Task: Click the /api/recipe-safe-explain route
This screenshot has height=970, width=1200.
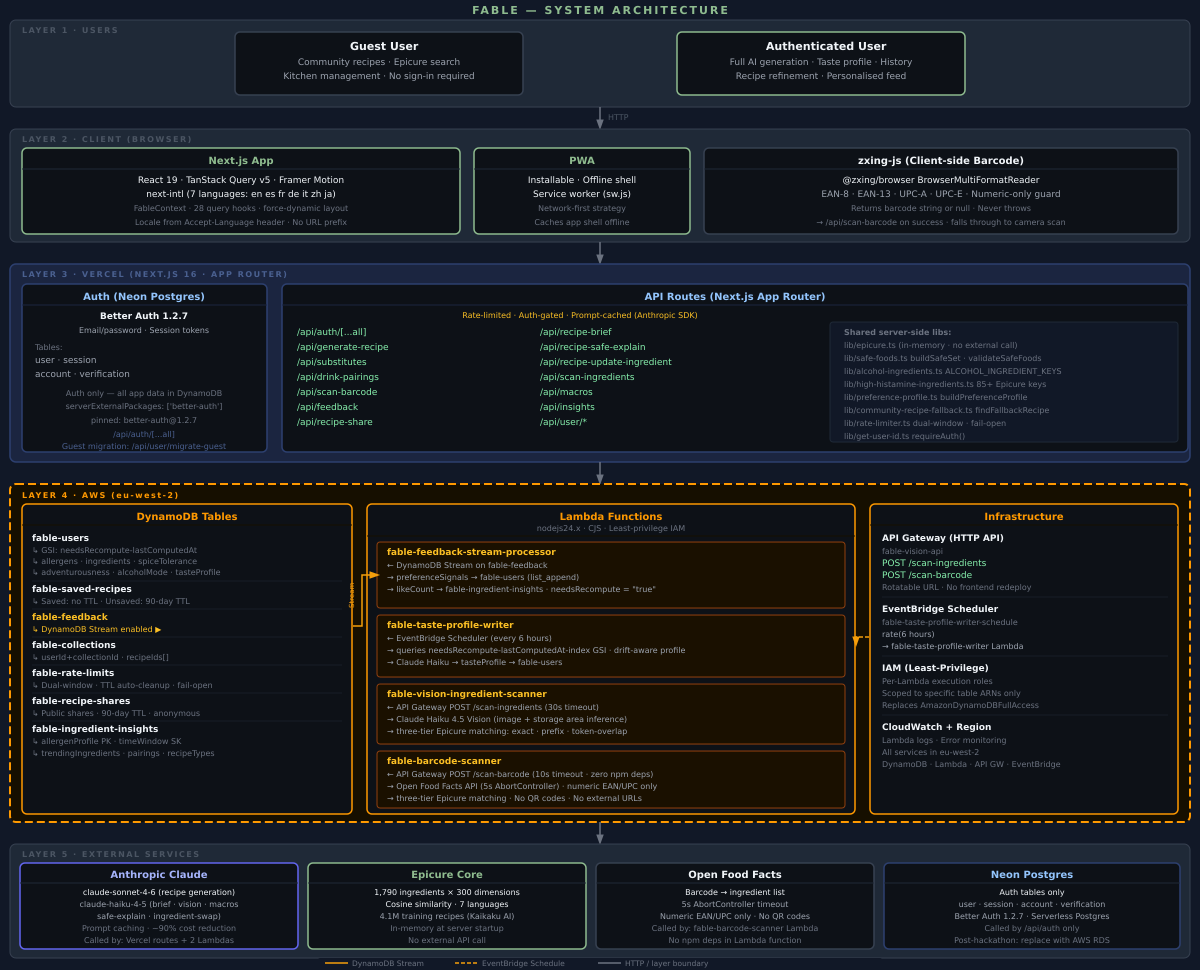Action: coord(592,347)
